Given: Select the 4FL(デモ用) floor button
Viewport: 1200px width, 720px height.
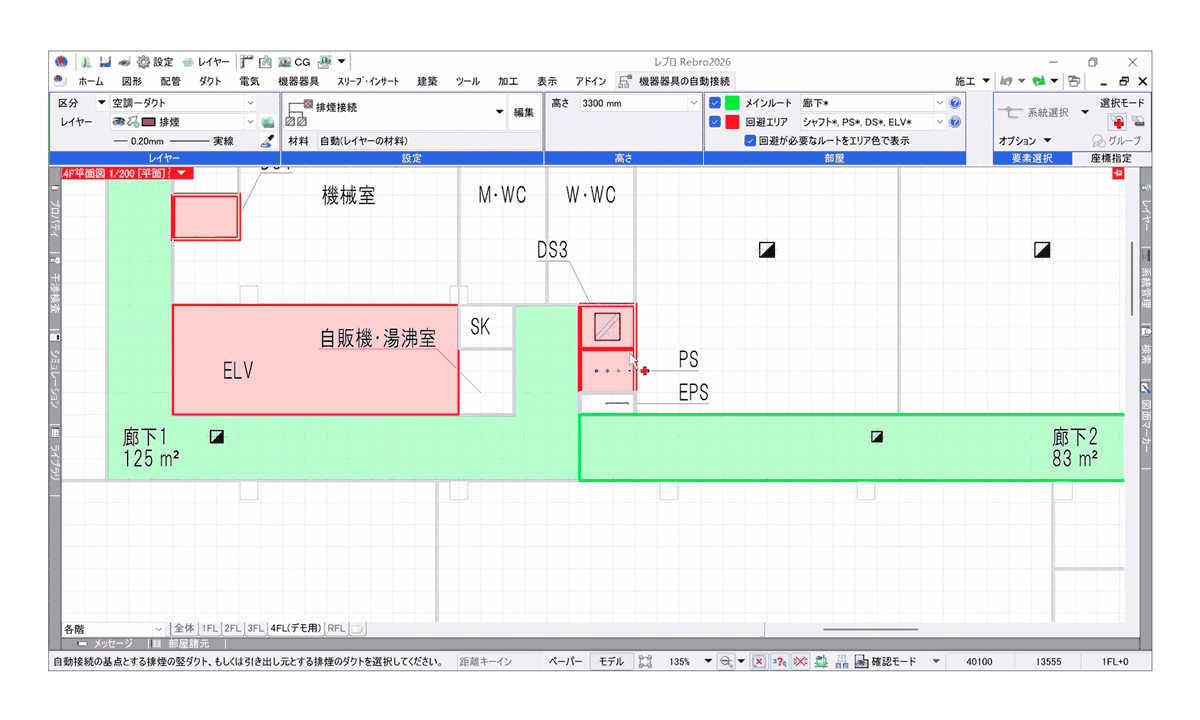Looking at the screenshot, I should click(x=297, y=629).
